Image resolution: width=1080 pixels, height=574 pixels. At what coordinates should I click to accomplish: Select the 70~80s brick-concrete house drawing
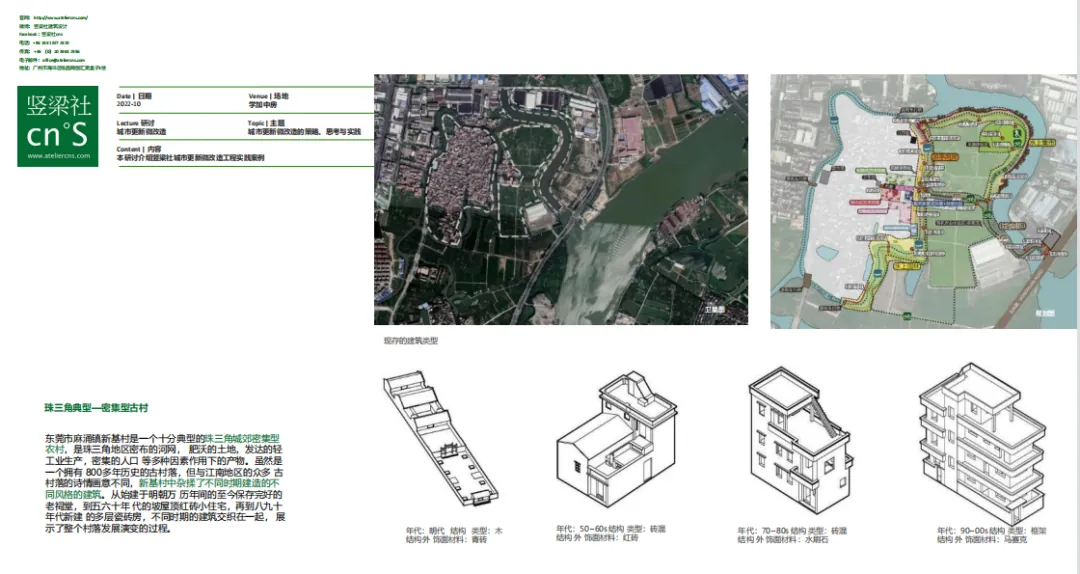tap(800, 440)
